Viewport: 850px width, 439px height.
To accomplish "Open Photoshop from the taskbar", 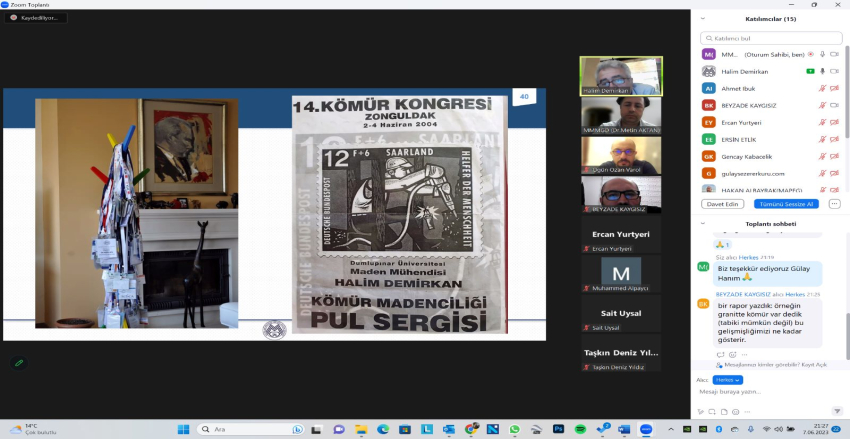I will (558, 429).
